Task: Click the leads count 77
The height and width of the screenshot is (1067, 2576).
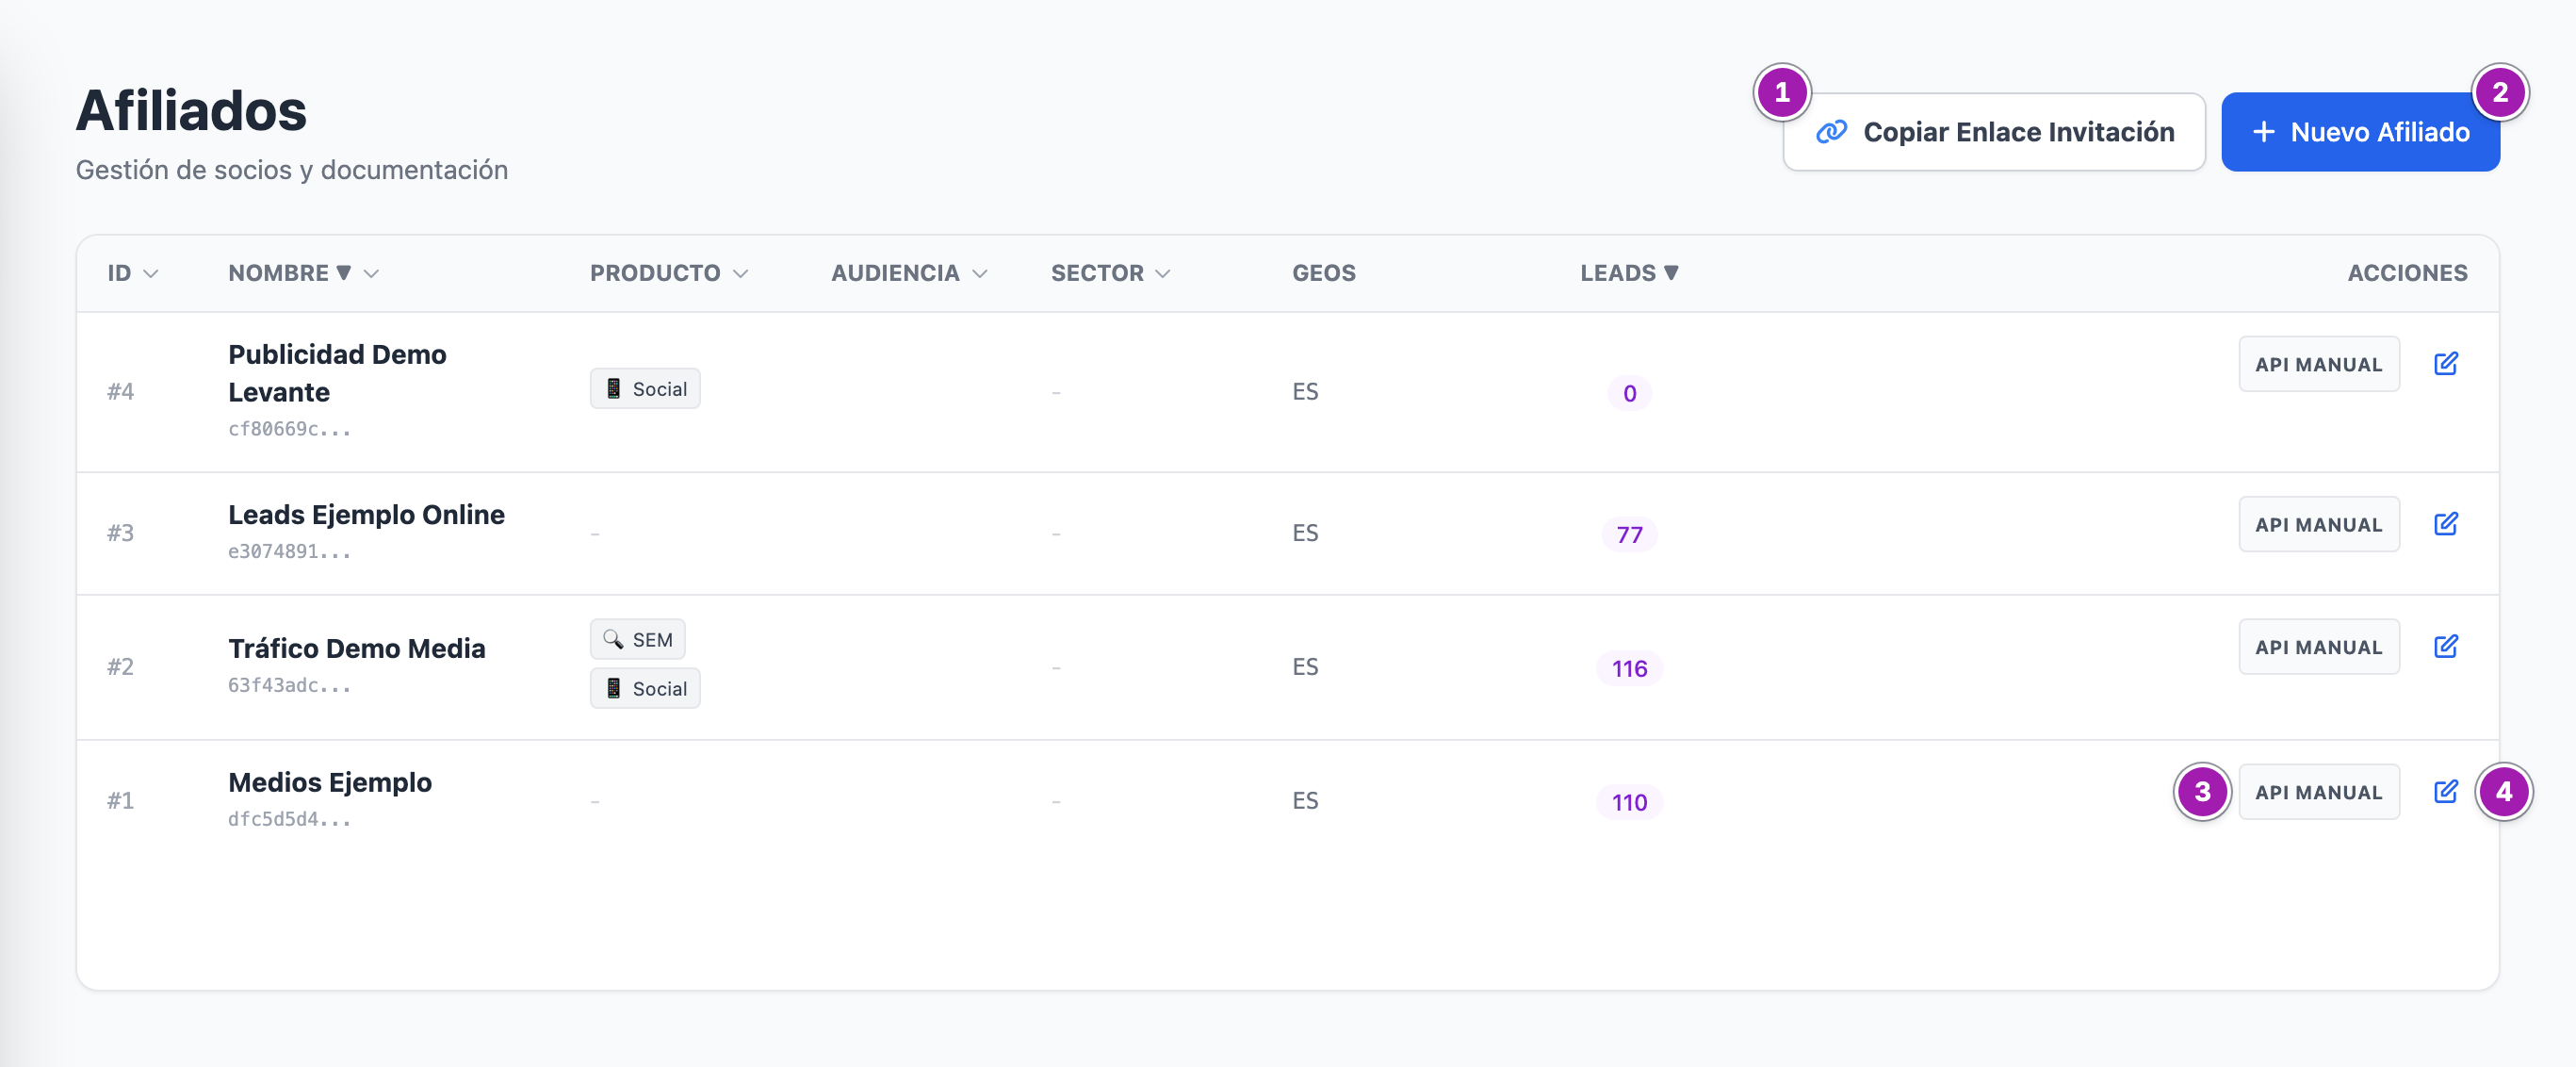Action: pyautogui.click(x=1629, y=535)
